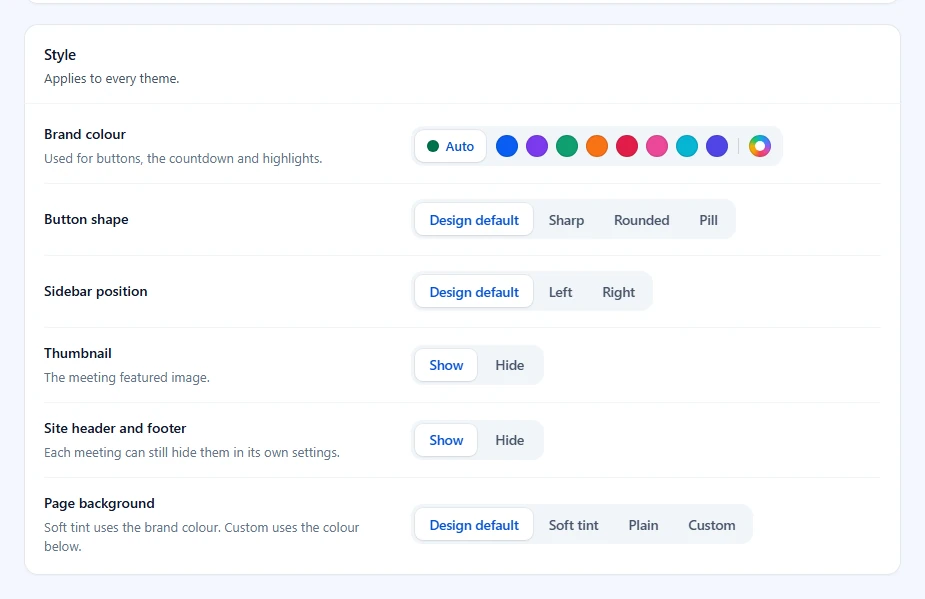This screenshot has width=925, height=599.
Task: Pick the red brand colour swatch
Action: tap(627, 146)
